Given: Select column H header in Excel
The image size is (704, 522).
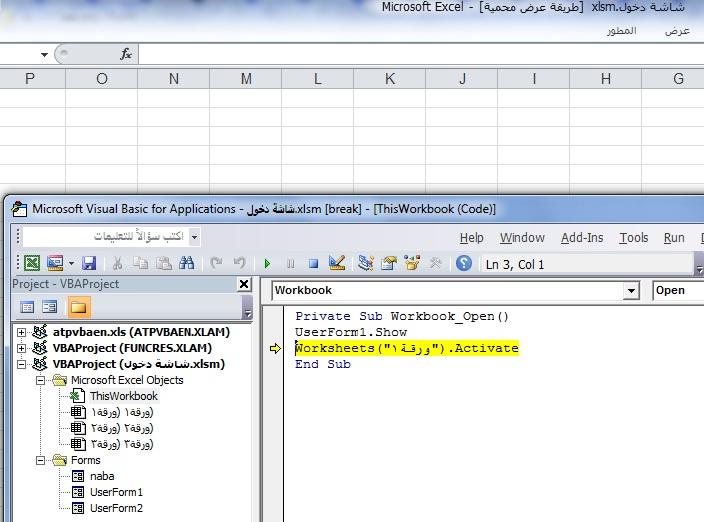Looking at the screenshot, I should click(x=606, y=79).
